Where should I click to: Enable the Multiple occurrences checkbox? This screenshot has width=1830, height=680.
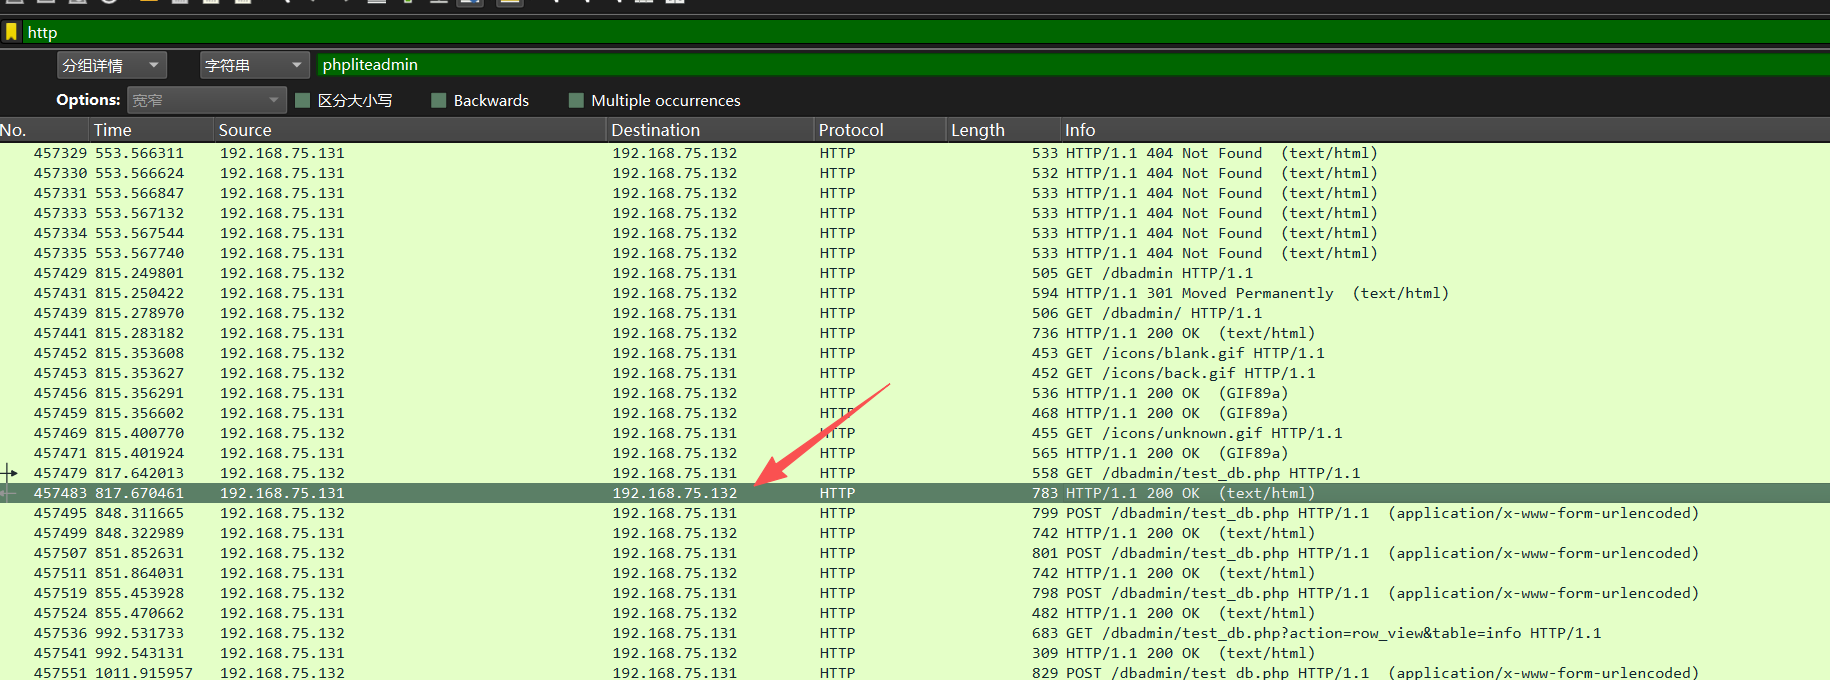(576, 100)
